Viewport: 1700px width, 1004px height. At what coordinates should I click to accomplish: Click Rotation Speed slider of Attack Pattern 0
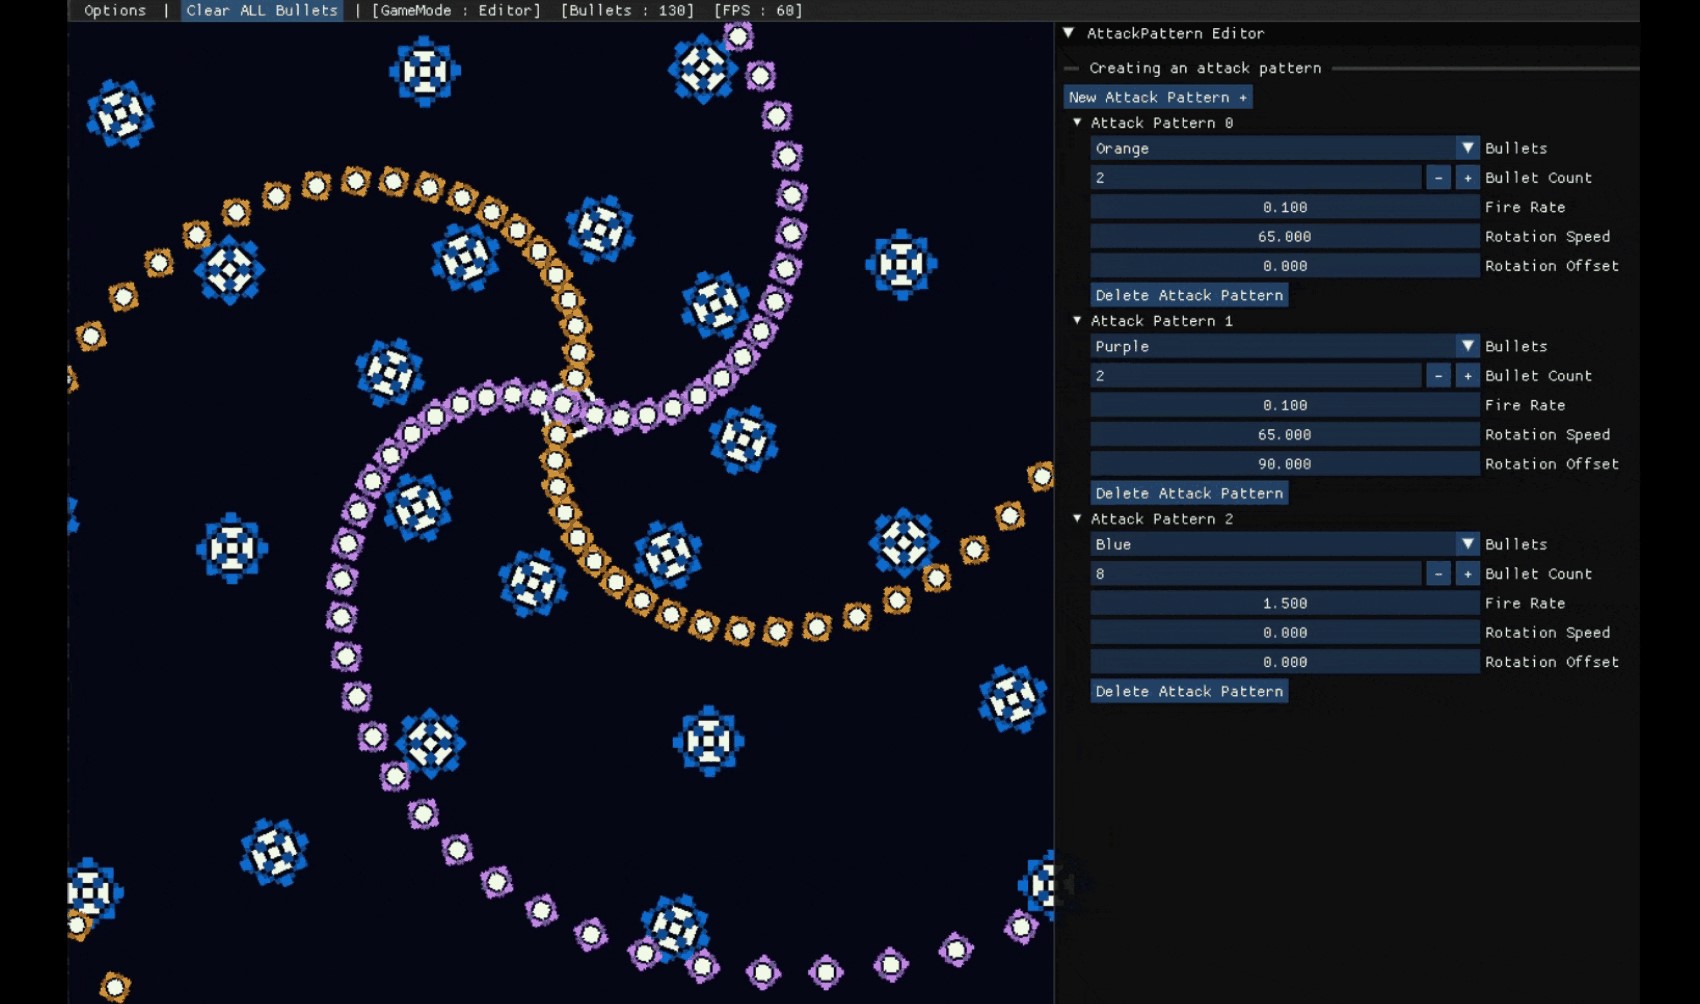coord(1284,237)
